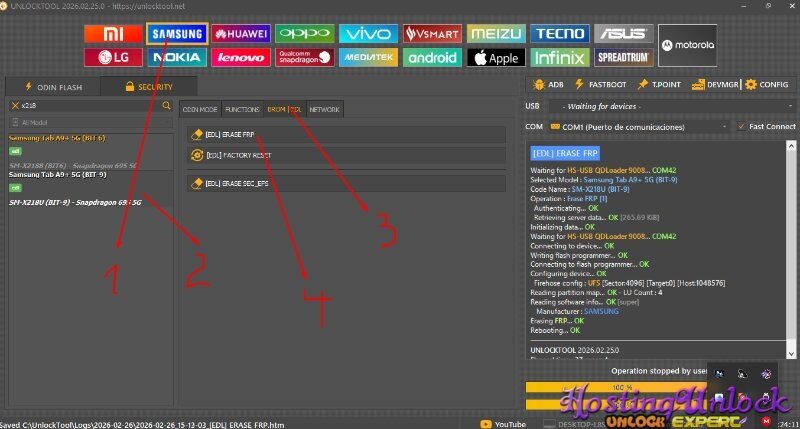Click the 100 % progress bar
Image resolution: width=800 pixels, height=429 pixels.
pos(616,388)
